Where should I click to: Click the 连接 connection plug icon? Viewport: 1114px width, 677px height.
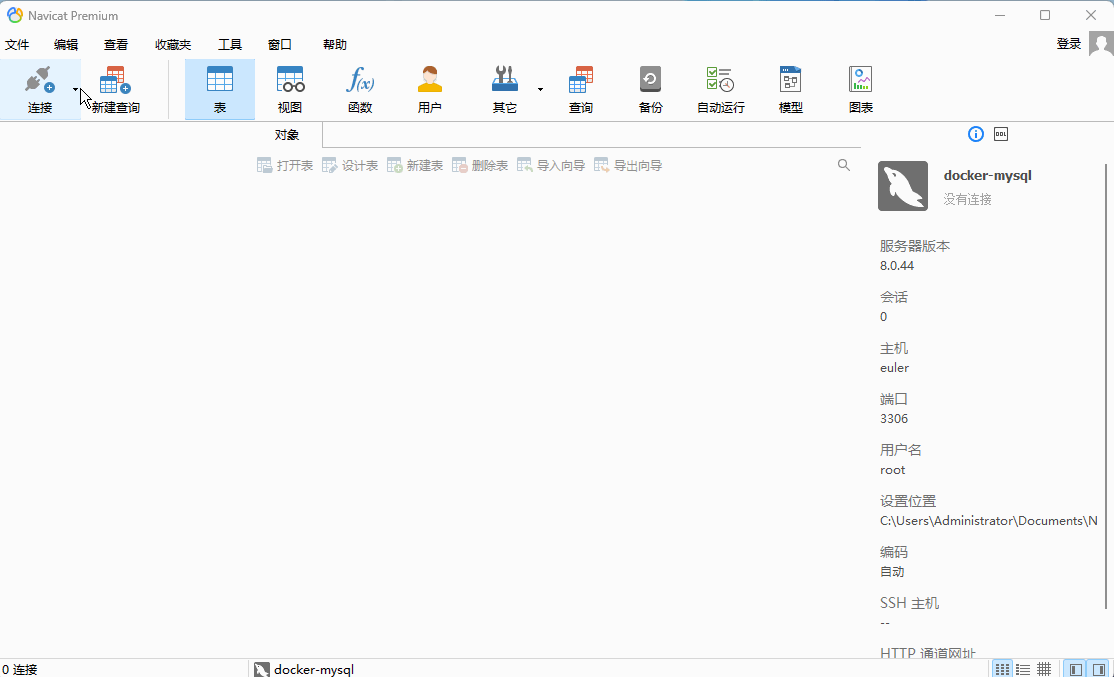point(40,80)
